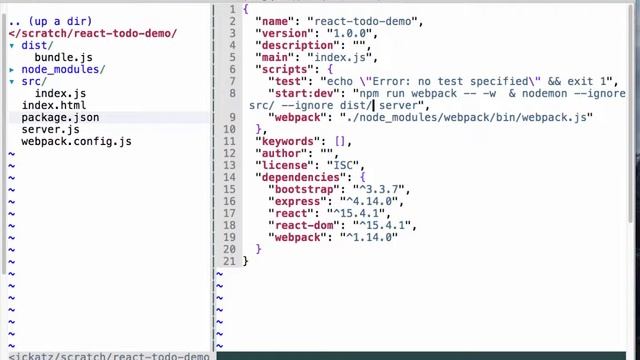
Task: Click the file tree status line path
Action: pyautogui.click(x=109, y=356)
